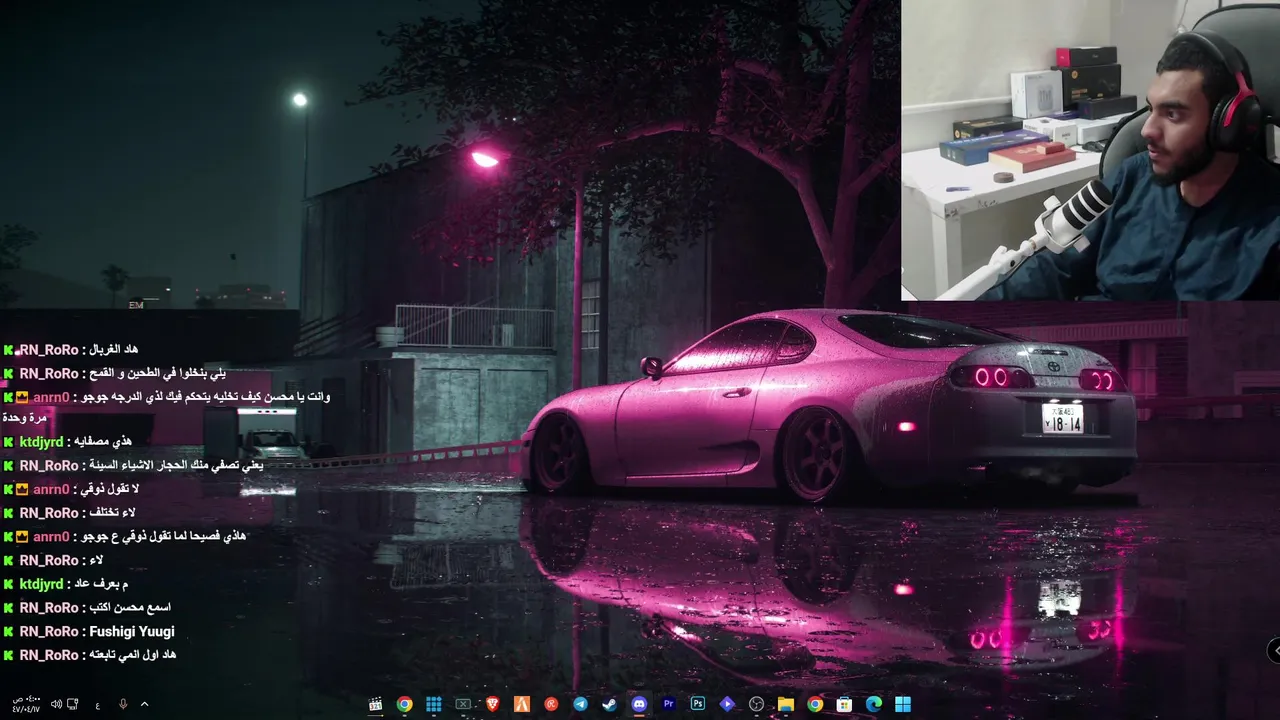Open Chrome beside the Microsoft Store icon
The width and height of the screenshot is (1280, 720).
(x=815, y=704)
